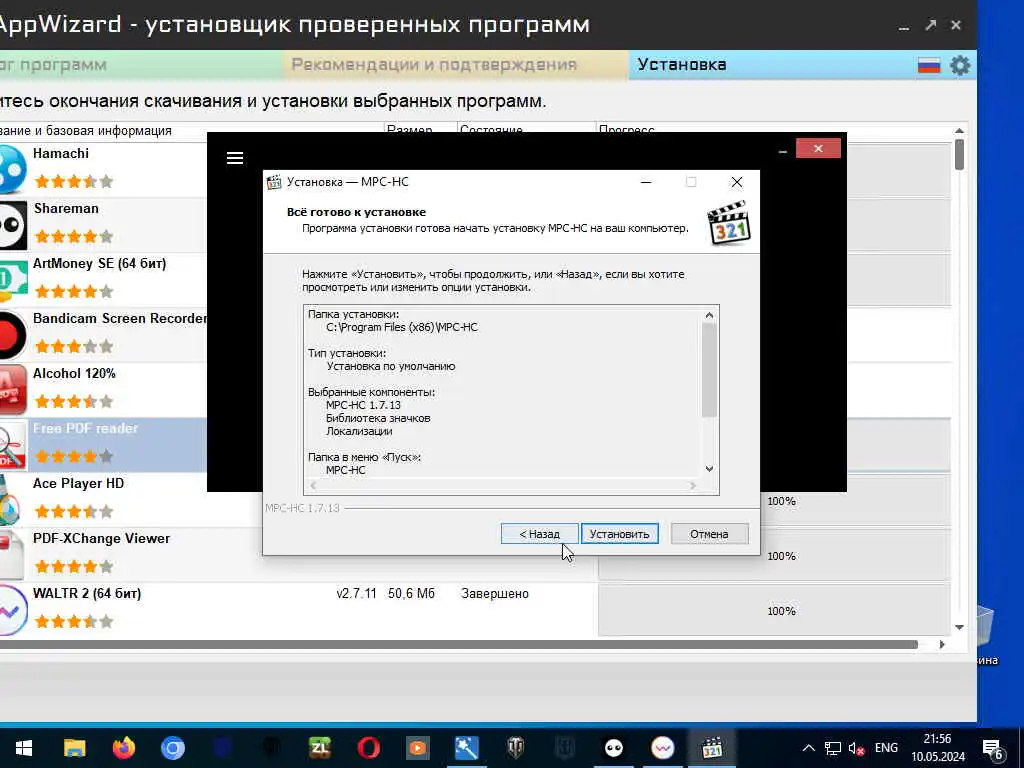The image size is (1024, 768).
Task: Click the MPC-HC clapperboard icon in setup title bar
Action: click(x=274, y=182)
